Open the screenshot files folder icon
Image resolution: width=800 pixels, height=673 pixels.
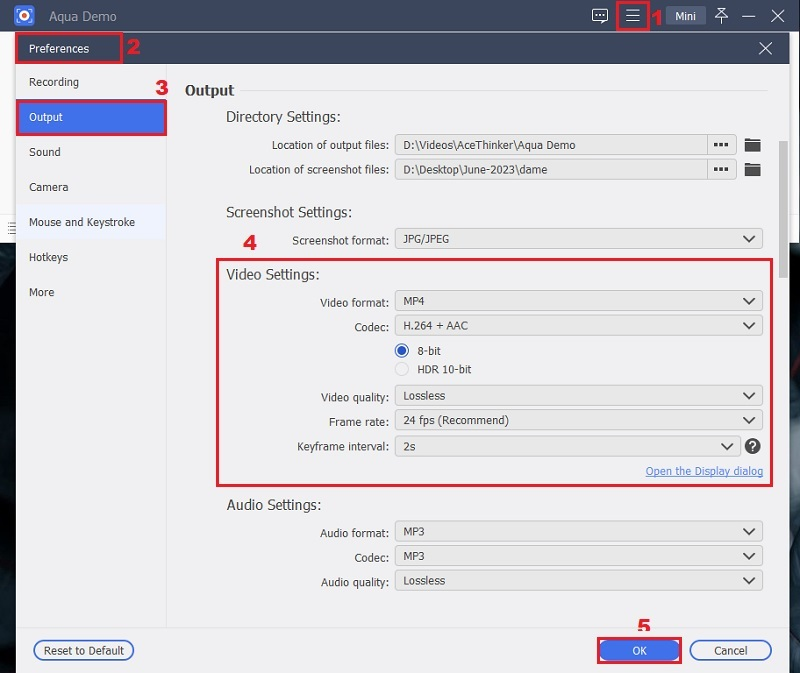click(751, 171)
